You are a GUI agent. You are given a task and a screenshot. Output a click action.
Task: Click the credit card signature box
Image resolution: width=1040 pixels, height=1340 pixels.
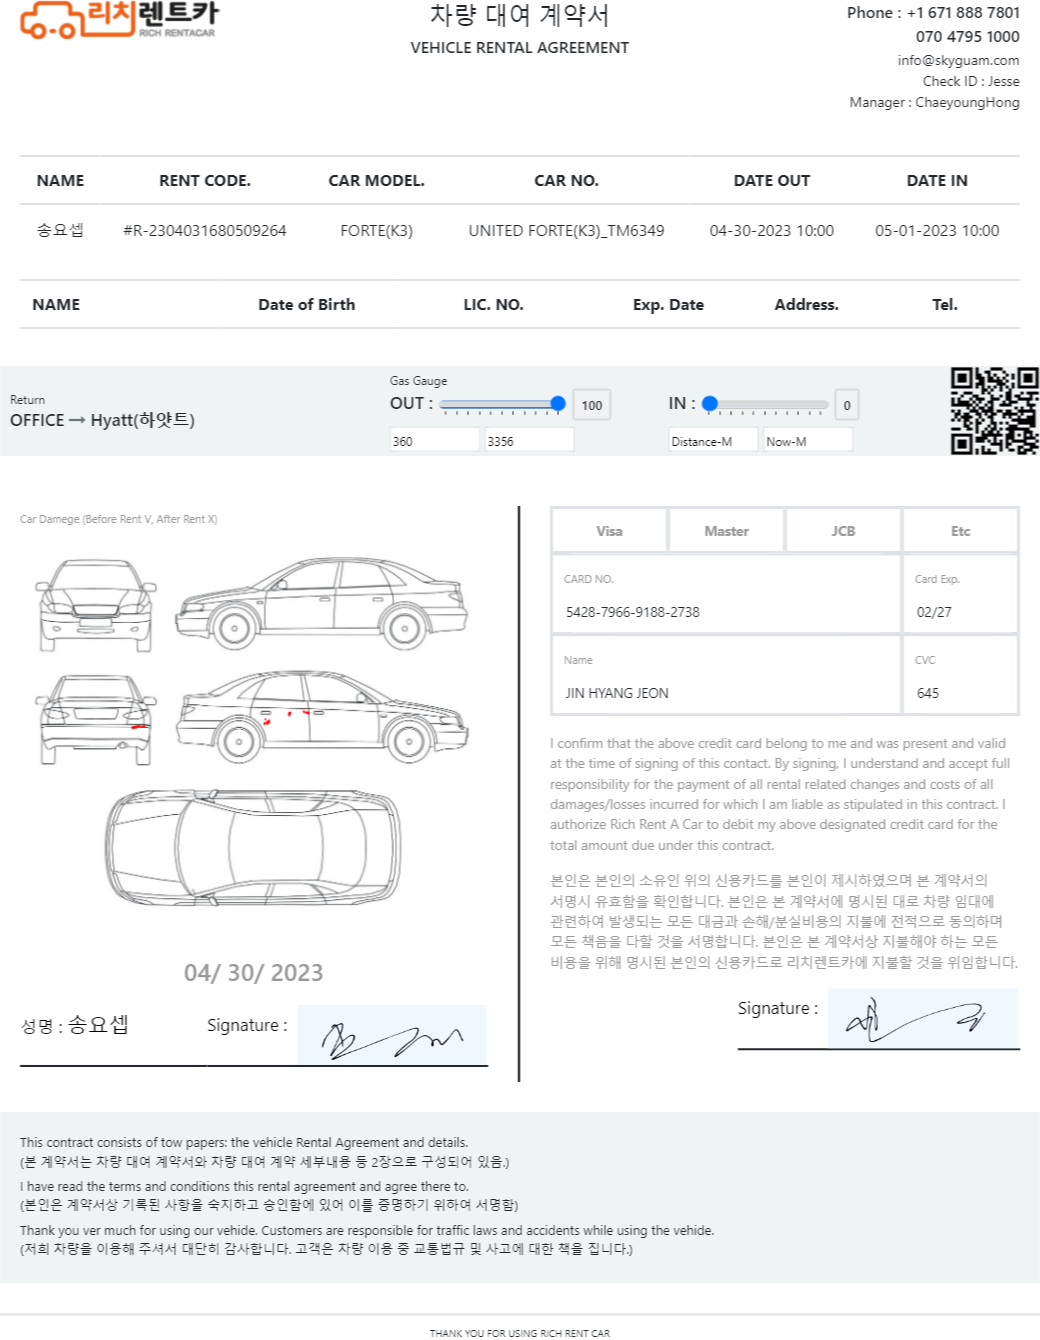tap(923, 1018)
